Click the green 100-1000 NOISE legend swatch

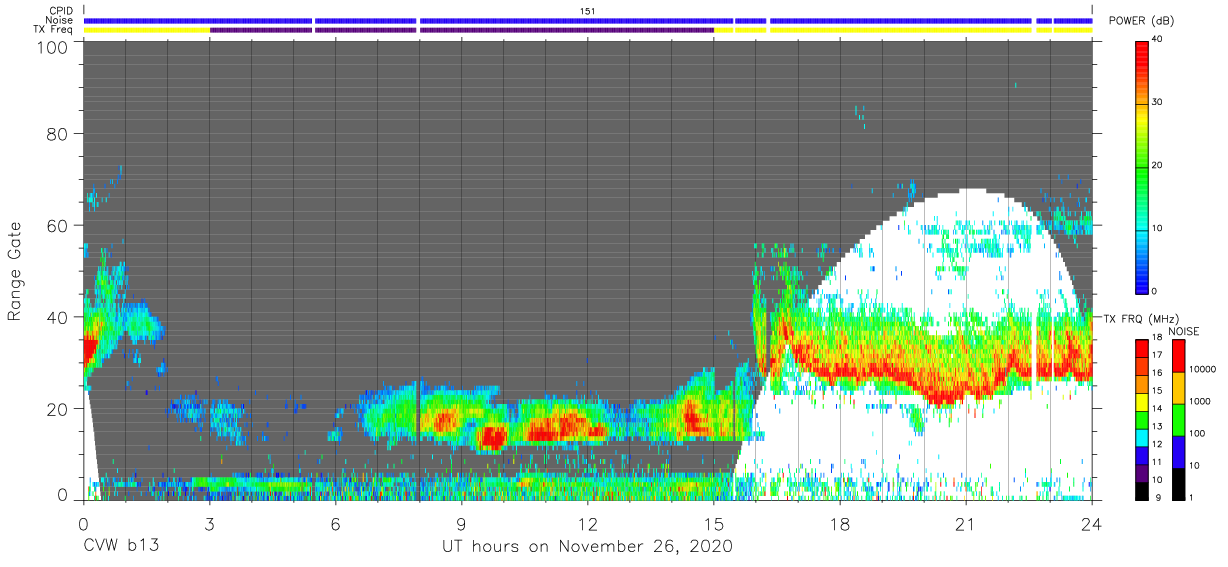(1177, 419)
